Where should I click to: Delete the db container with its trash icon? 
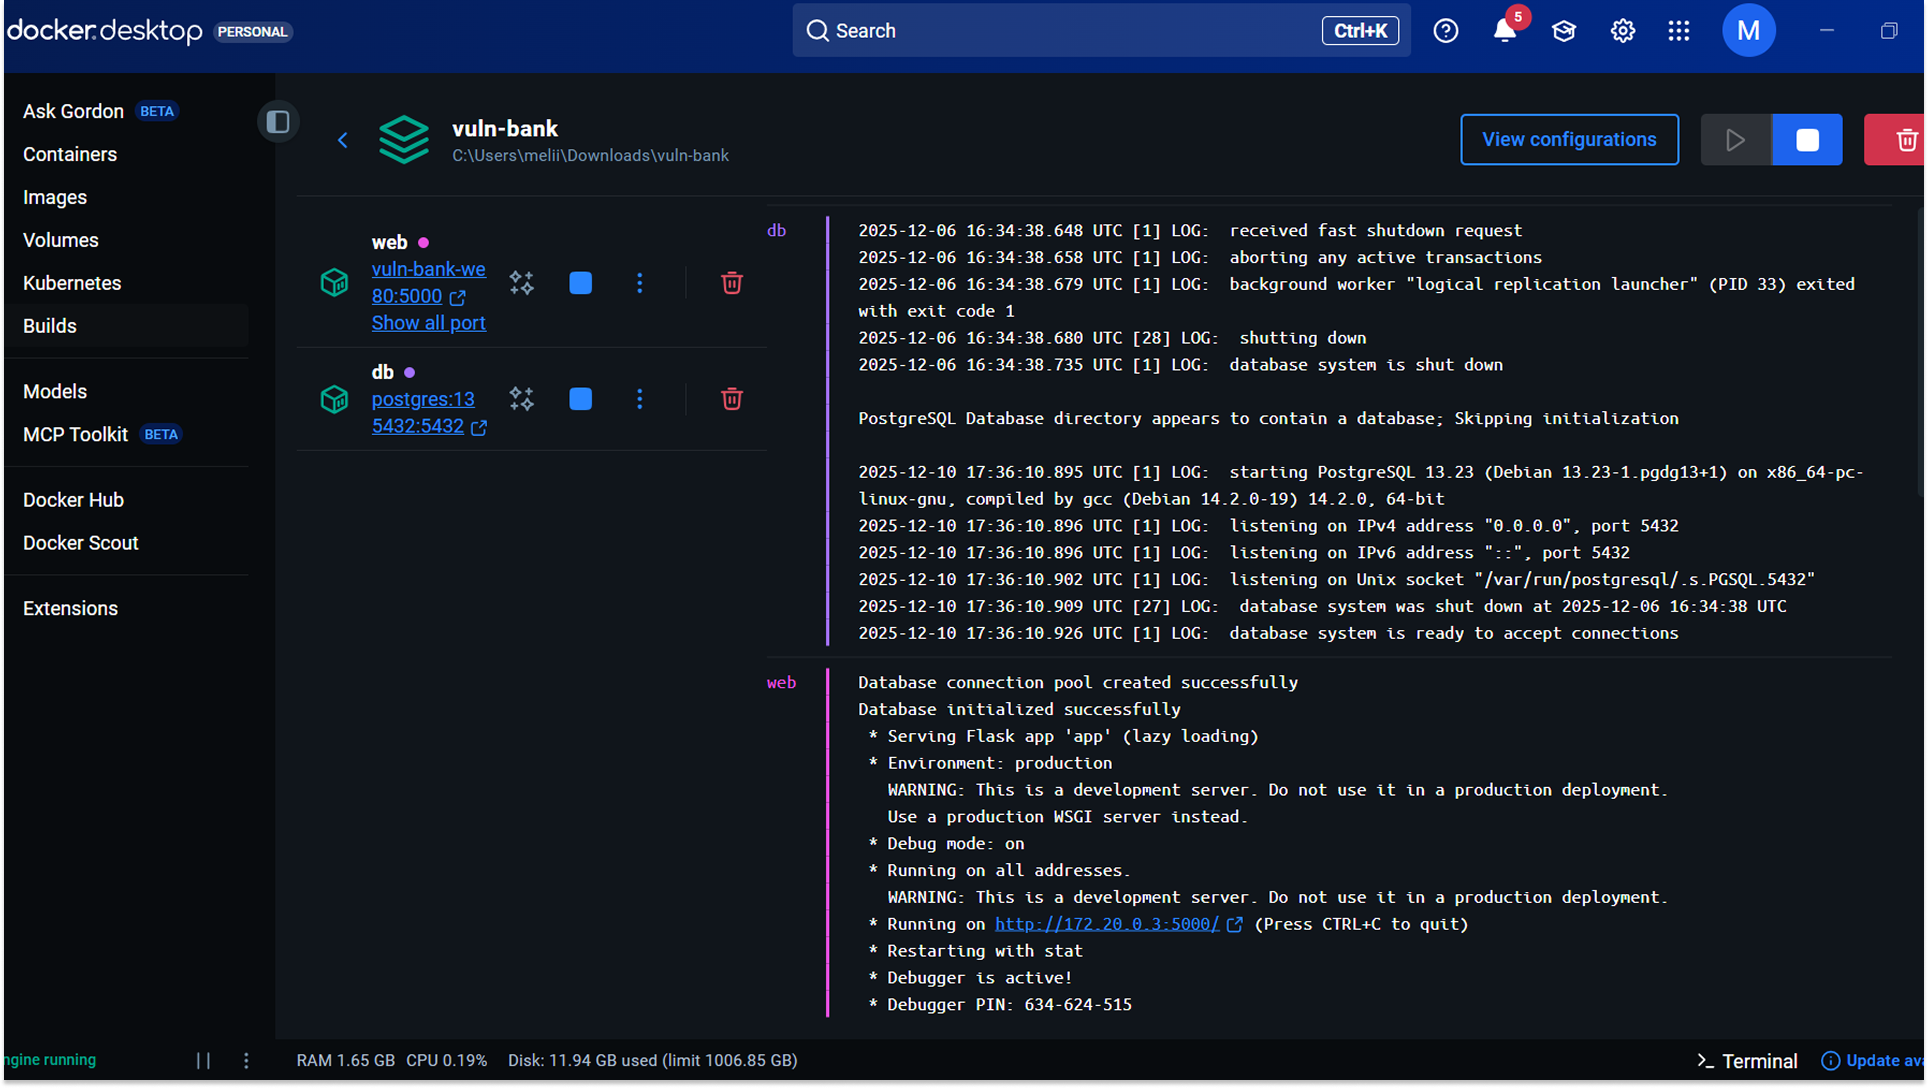731,399
